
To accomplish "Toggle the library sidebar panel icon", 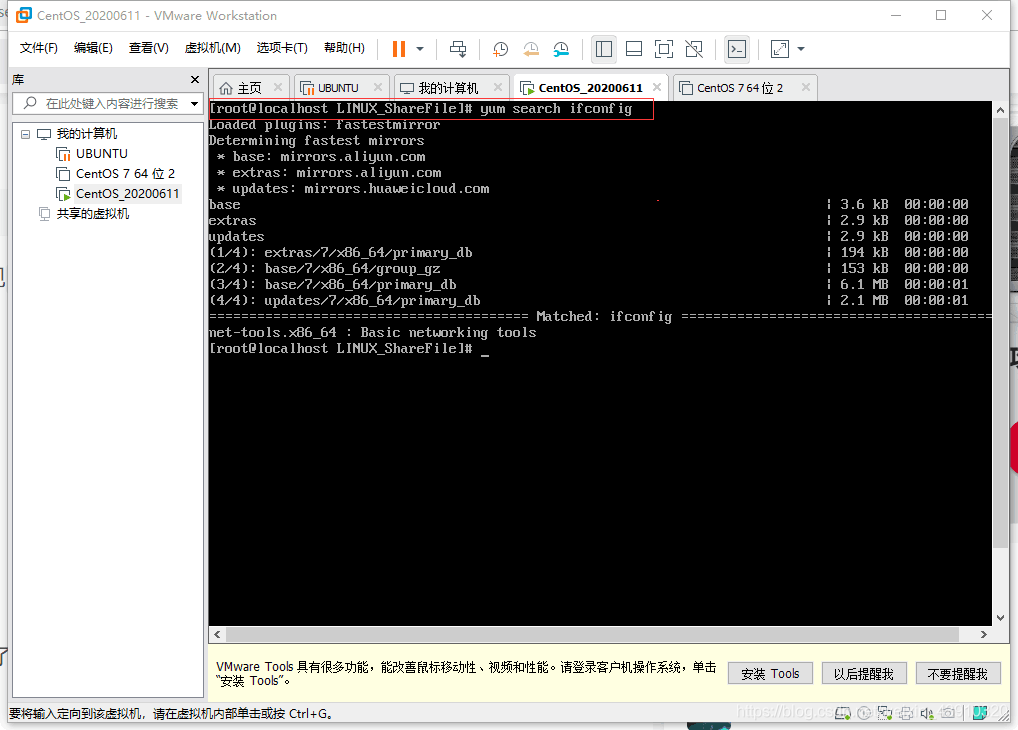I will [604, 49].
